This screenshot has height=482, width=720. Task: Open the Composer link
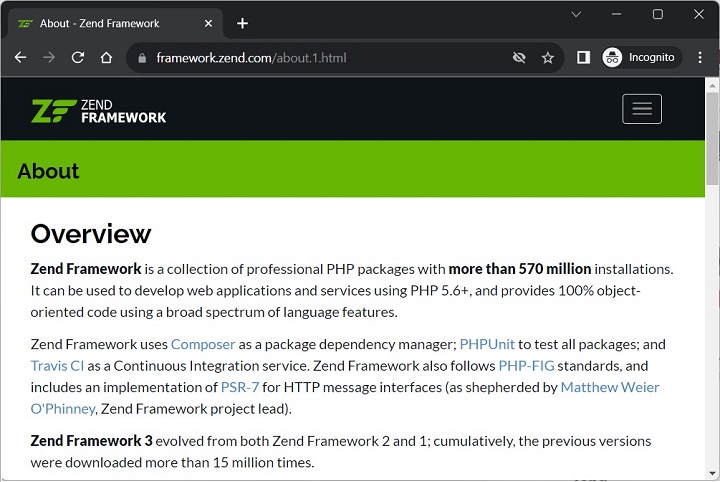pos(203,344)
